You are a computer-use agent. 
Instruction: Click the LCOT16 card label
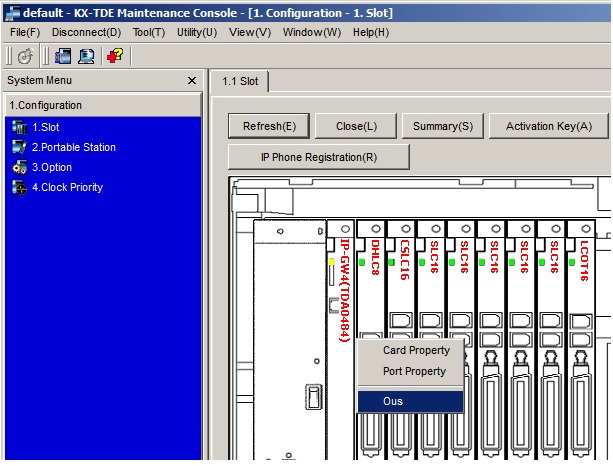[x=584, y=260]
